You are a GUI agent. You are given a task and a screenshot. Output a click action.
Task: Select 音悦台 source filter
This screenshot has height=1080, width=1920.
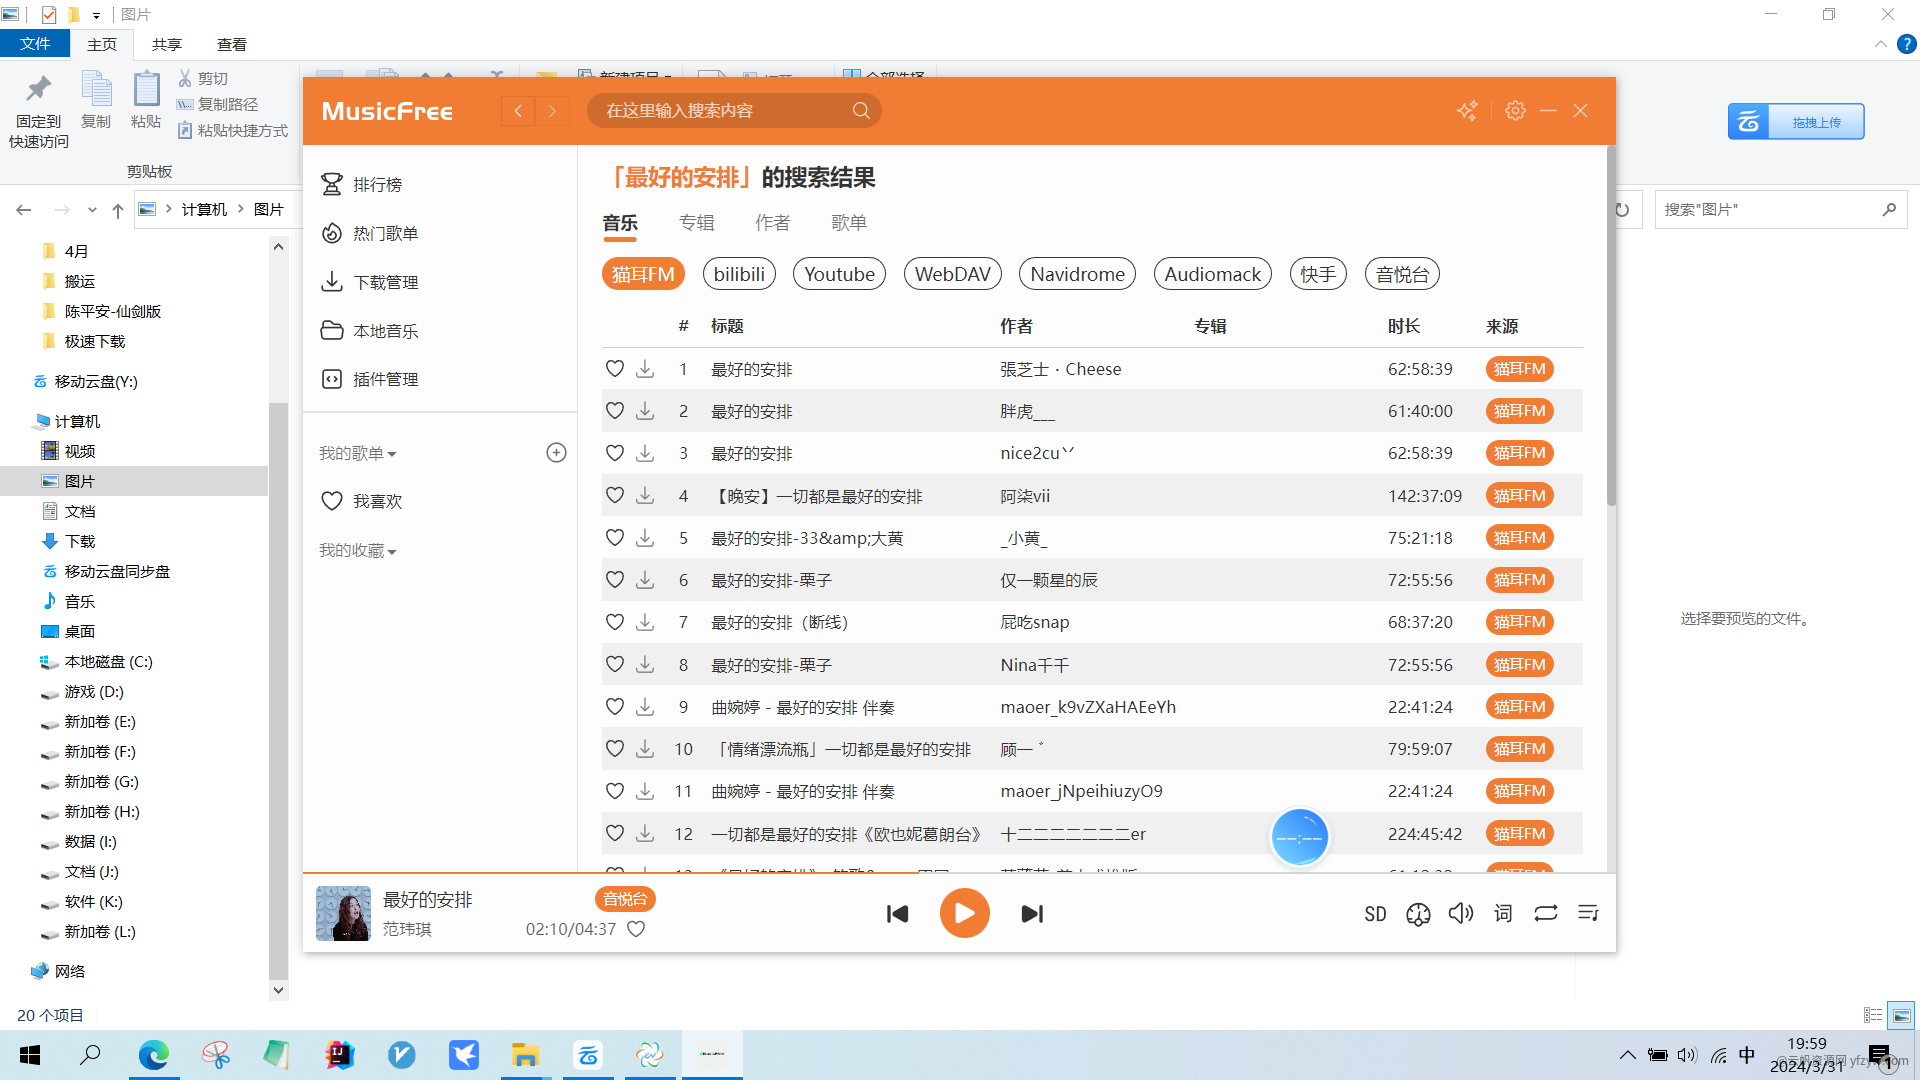click(1402, 274)
